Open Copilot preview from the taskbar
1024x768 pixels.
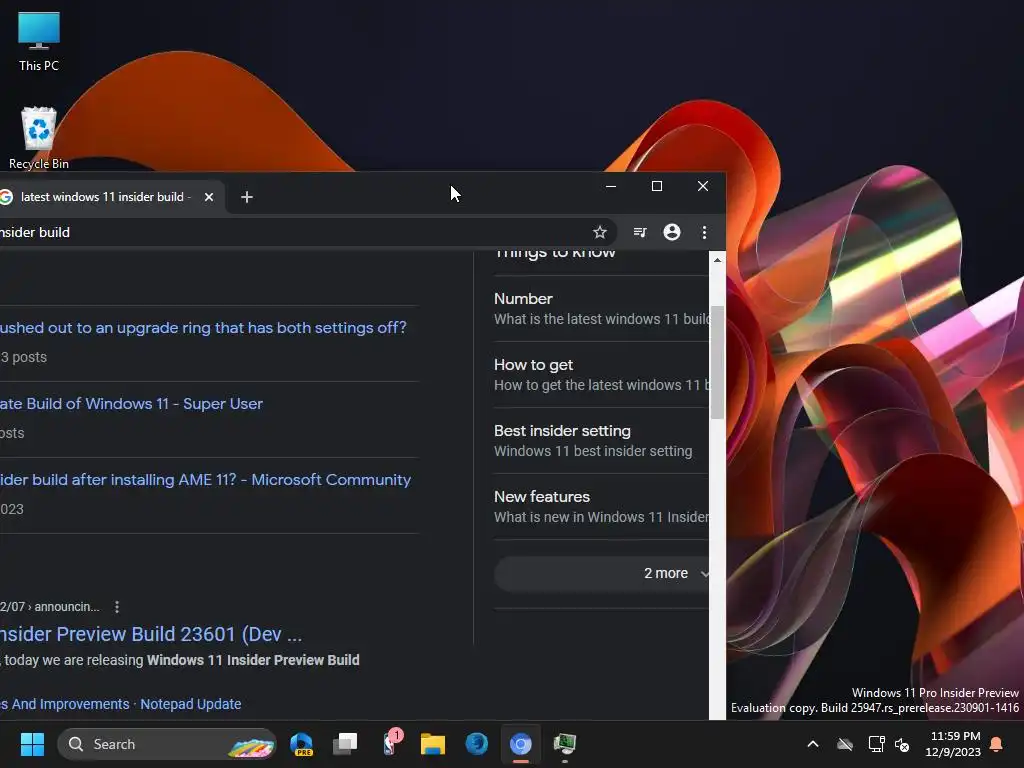coord(301,744)
